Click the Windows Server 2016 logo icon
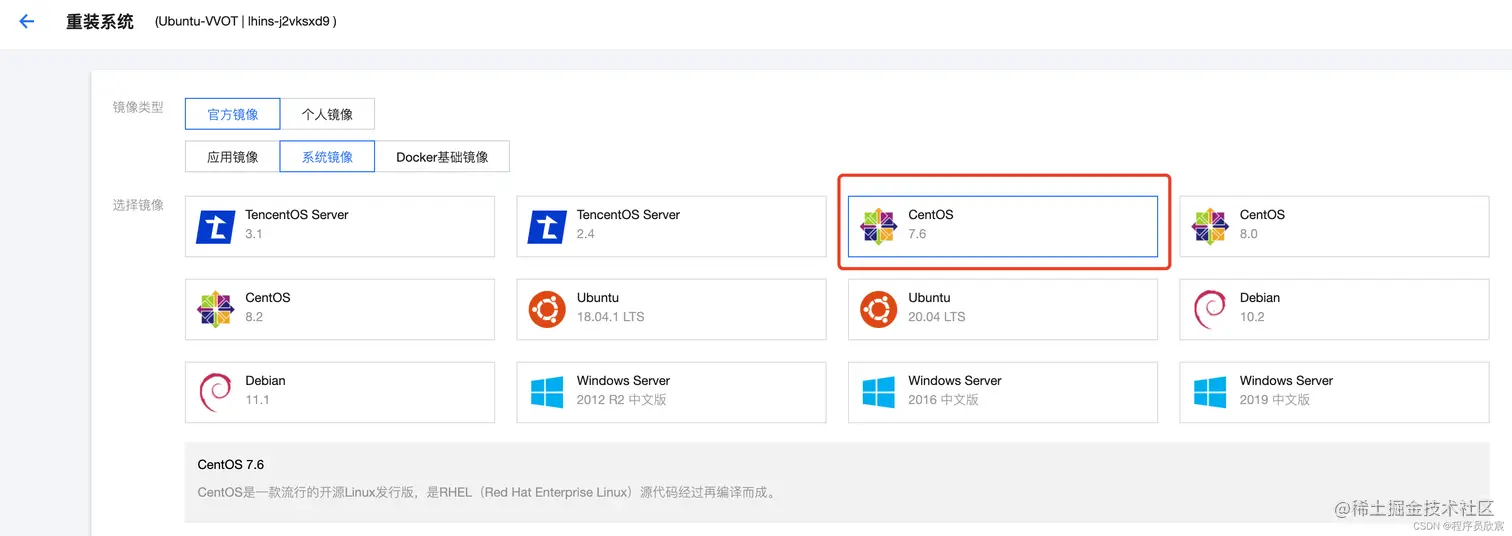This screenshot has height=536, width=1512. tap(879, 393)
